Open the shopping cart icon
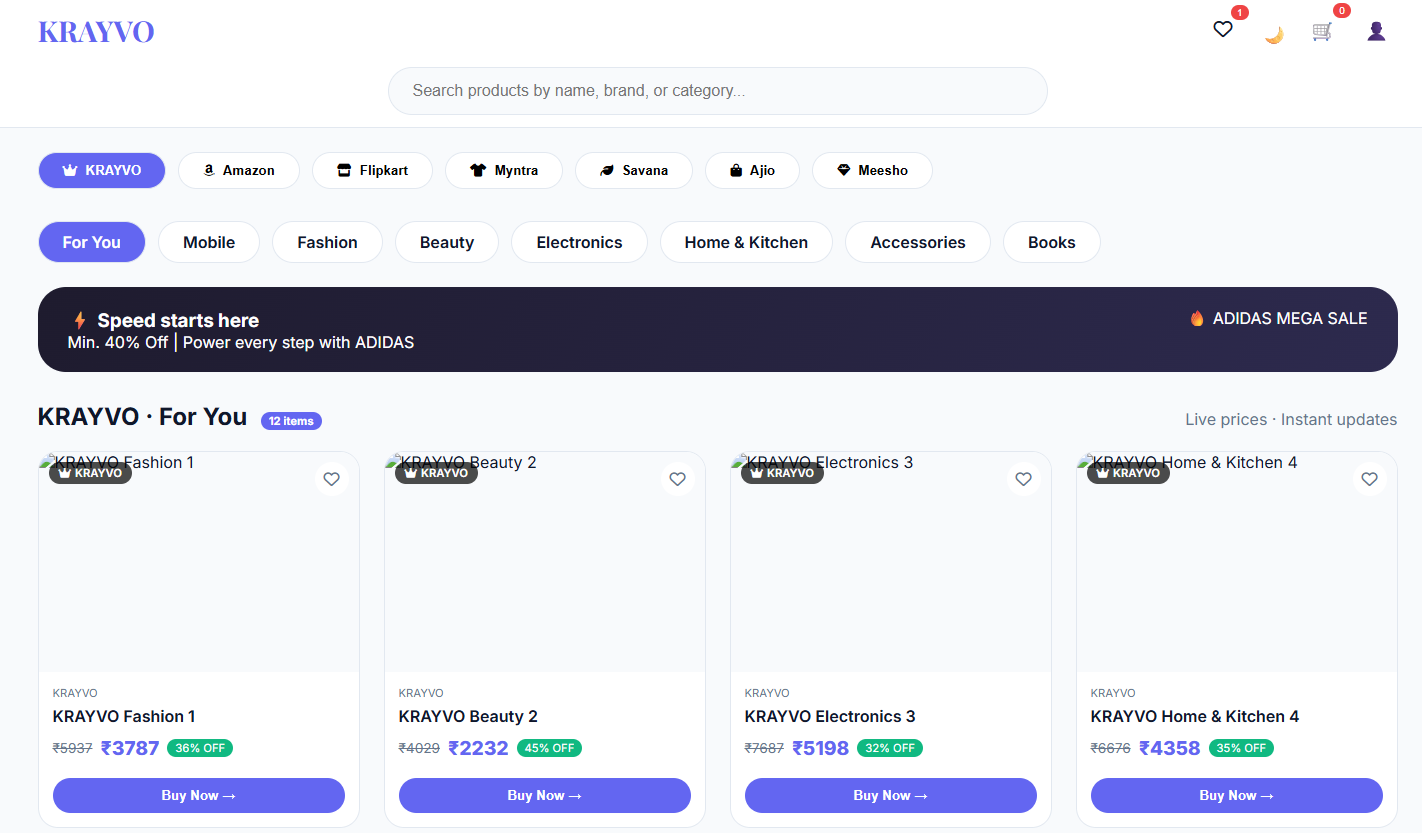Viewport: 1422px width, 834px height. (x=1322, y=32)
